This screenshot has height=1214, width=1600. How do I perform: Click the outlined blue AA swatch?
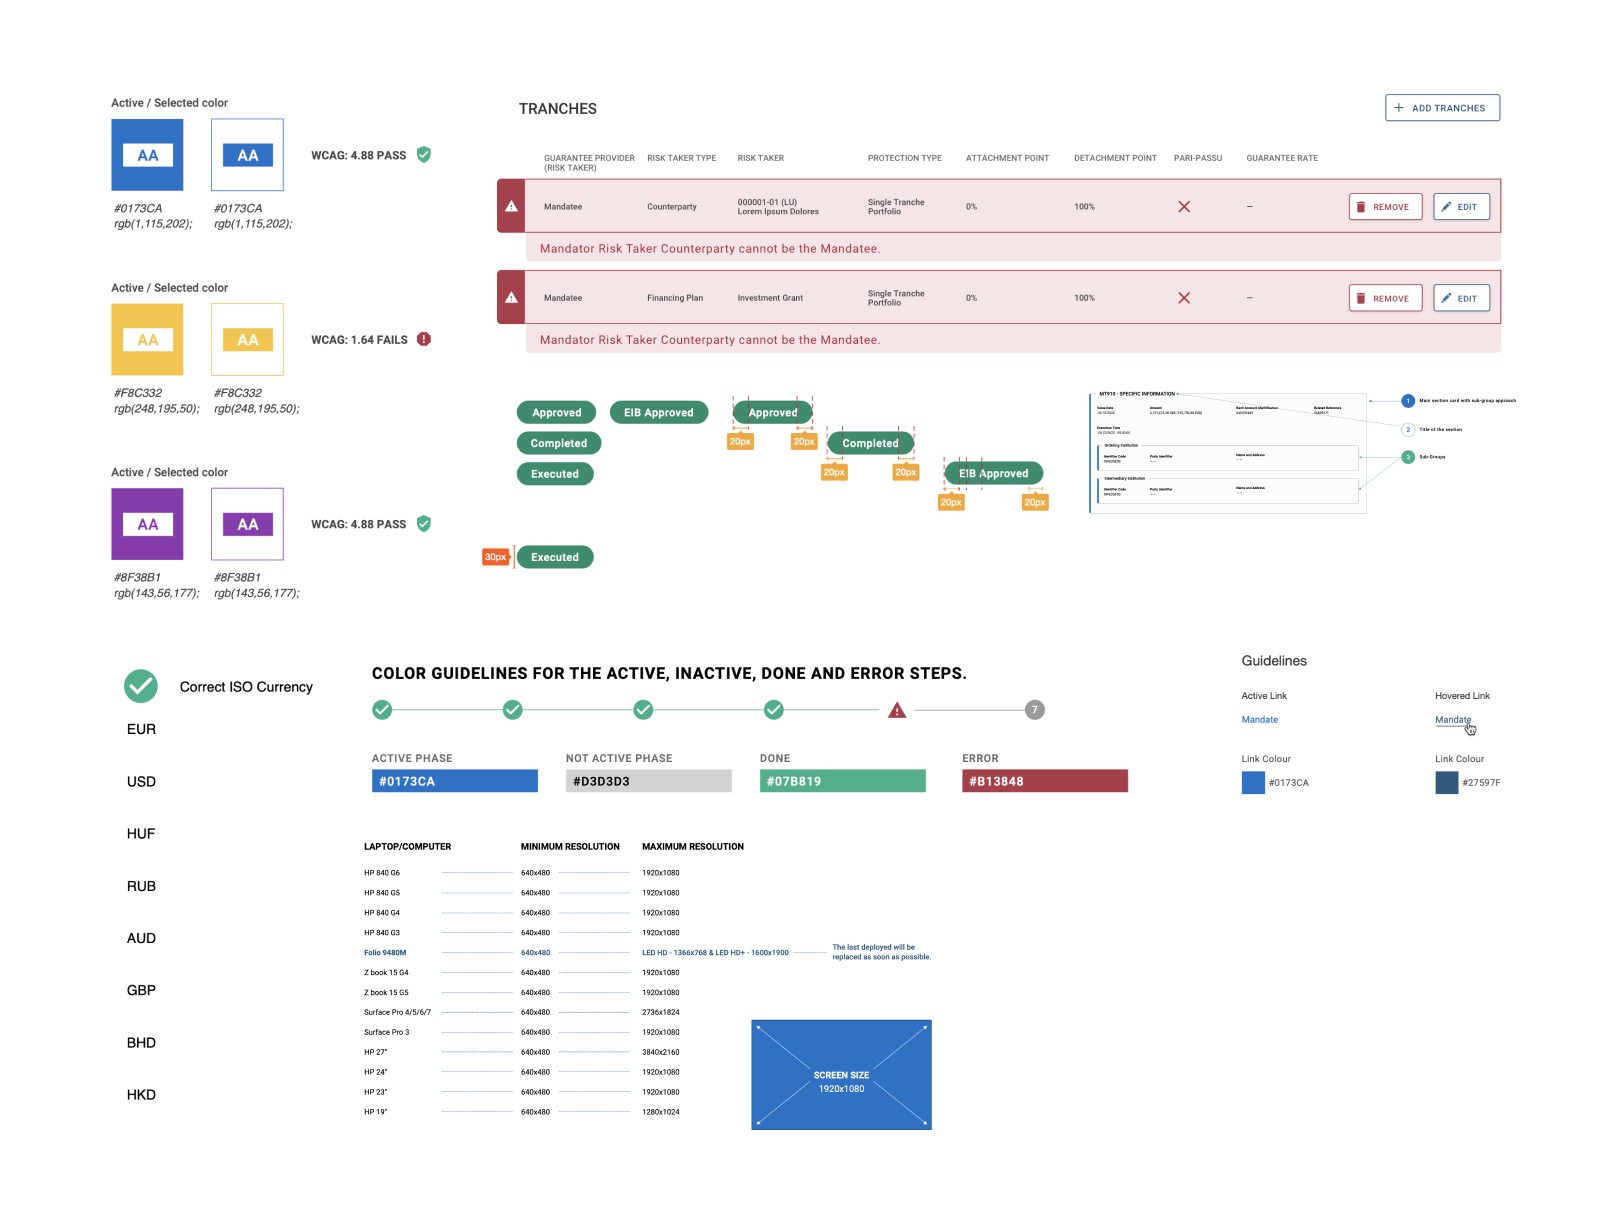pyautogui.click(x=247, y=155)
